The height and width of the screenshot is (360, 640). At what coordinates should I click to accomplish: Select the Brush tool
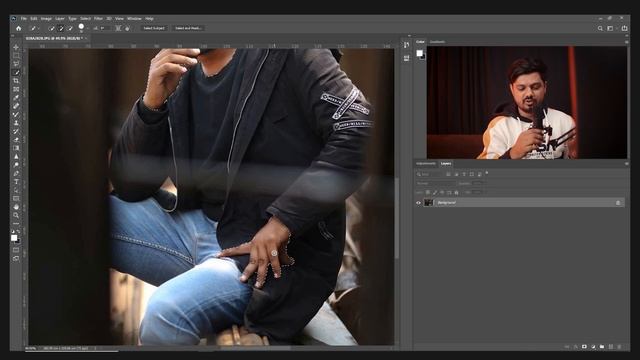pyautogui.click(x=16, y=114)
